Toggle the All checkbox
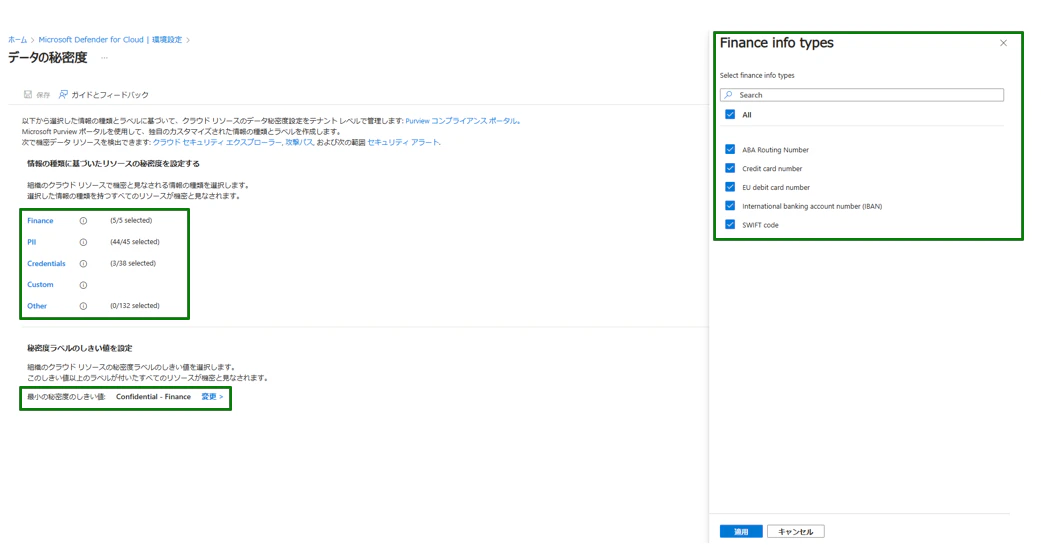This screenshot has width=1041, height=553. coord(730,115)
